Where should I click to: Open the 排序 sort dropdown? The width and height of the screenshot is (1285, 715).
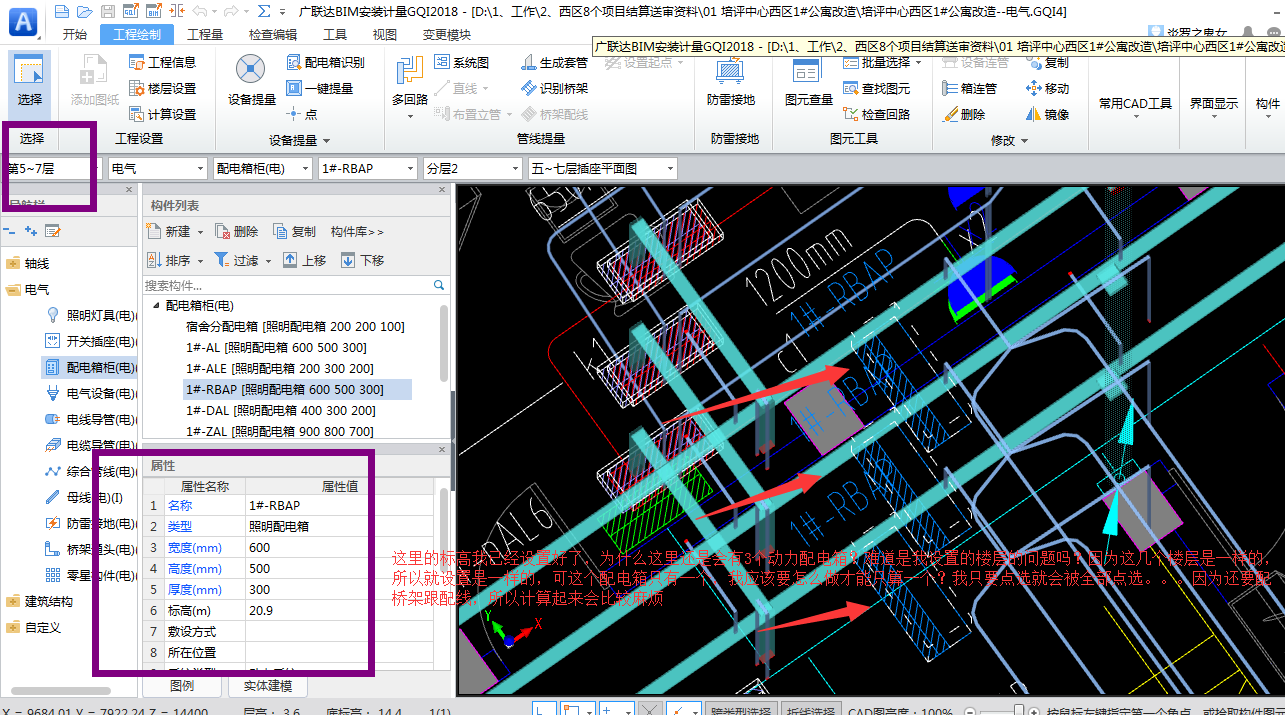tap(201, 261)
